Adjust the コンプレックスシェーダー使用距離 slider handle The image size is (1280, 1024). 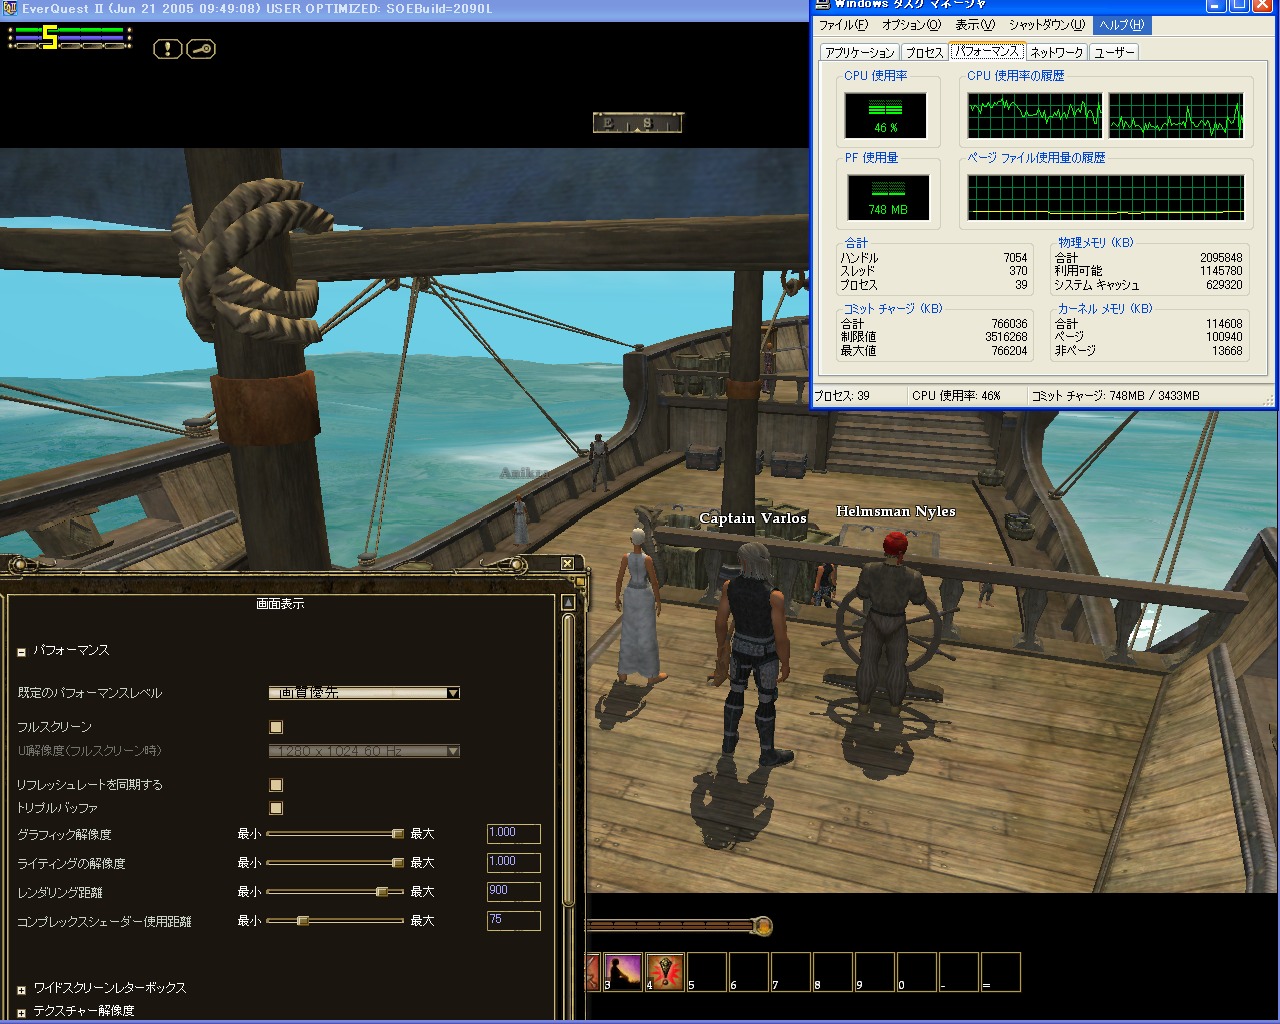point(302,921)
